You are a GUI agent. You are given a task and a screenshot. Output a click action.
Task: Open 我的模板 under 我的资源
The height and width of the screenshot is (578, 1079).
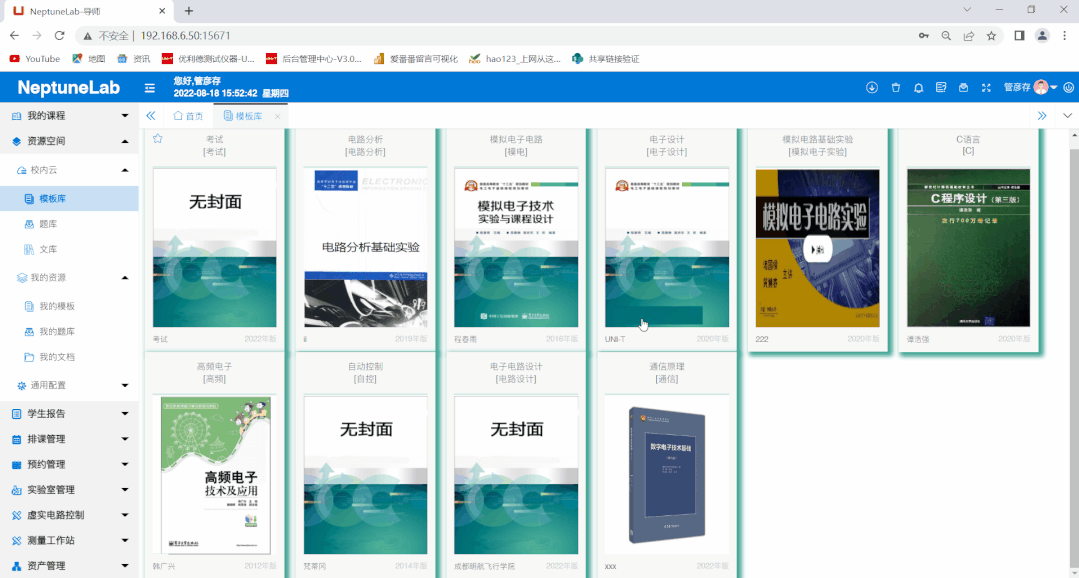click(x=56, y=306)
